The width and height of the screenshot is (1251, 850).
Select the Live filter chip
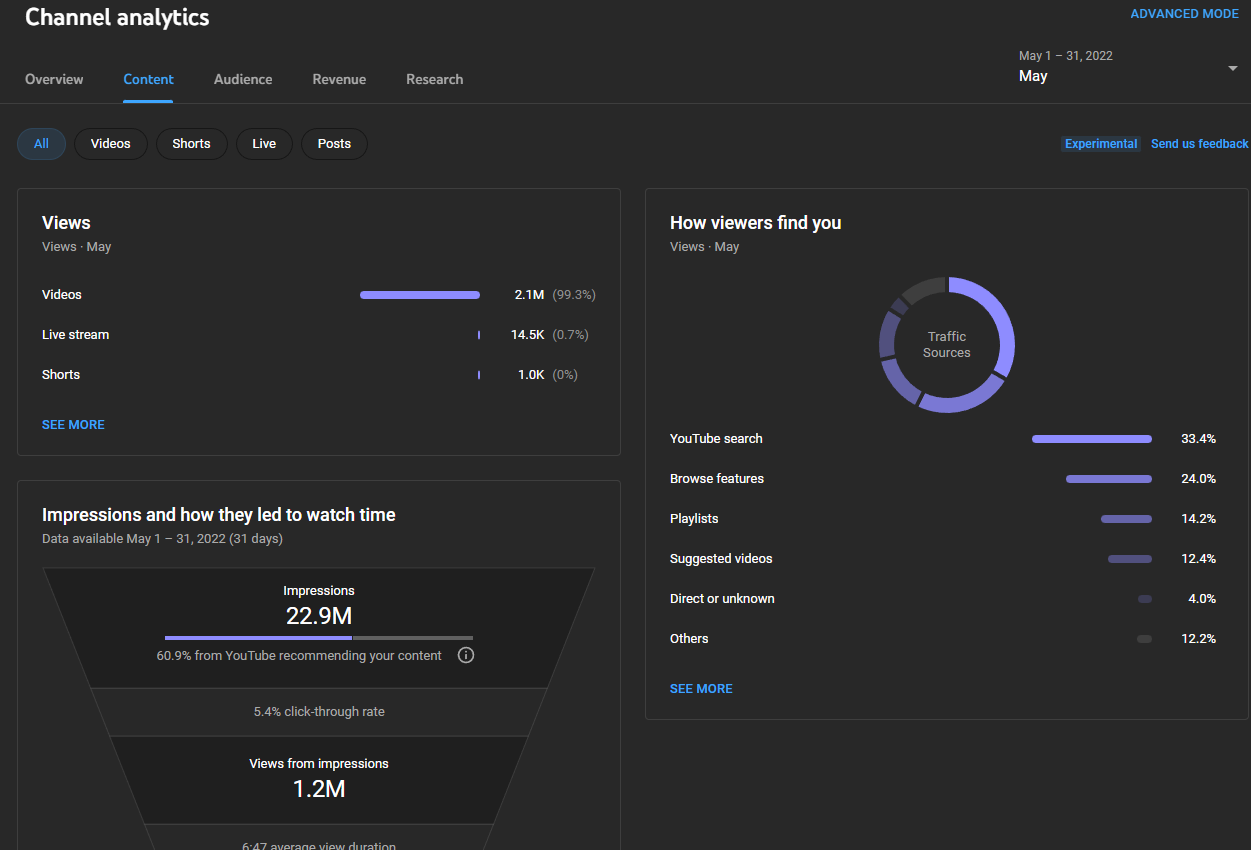264,144
